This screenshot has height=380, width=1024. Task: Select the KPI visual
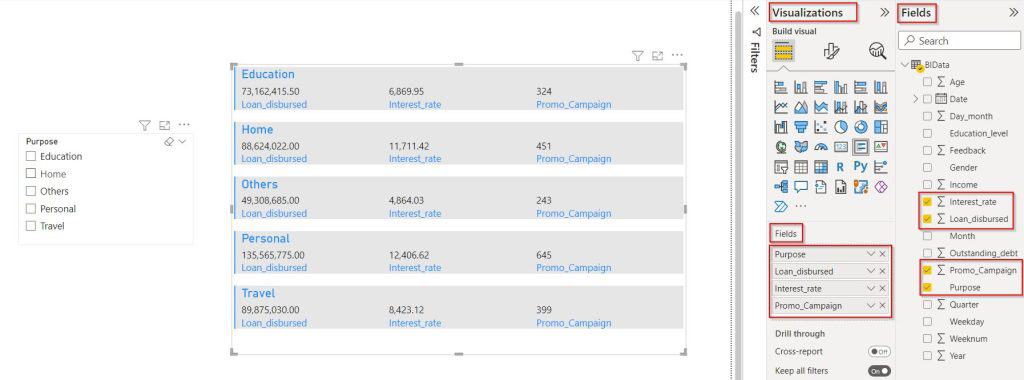[x=881, y=147]
